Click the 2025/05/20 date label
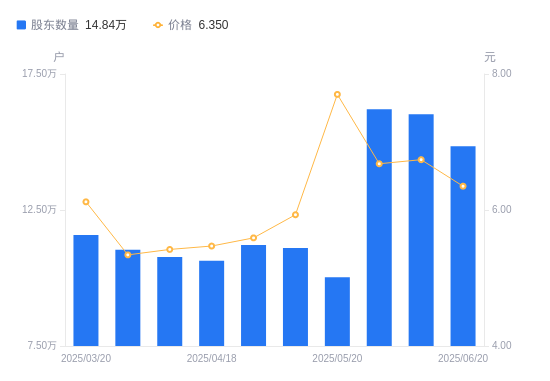This screenshot has height=381, width=550. coord(337,358)
